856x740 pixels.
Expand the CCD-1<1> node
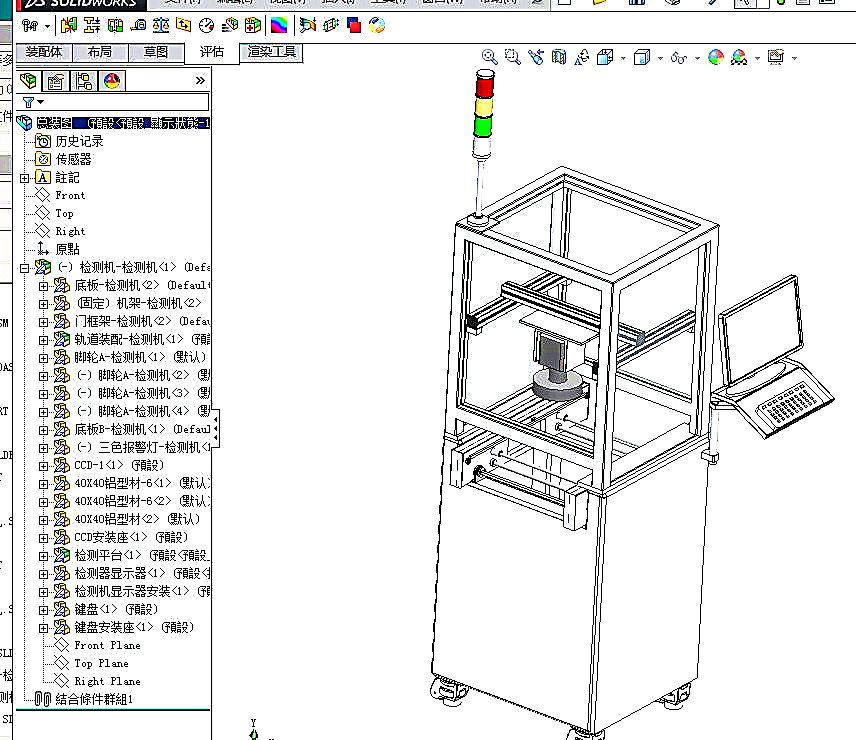click(x=44, y=466)
